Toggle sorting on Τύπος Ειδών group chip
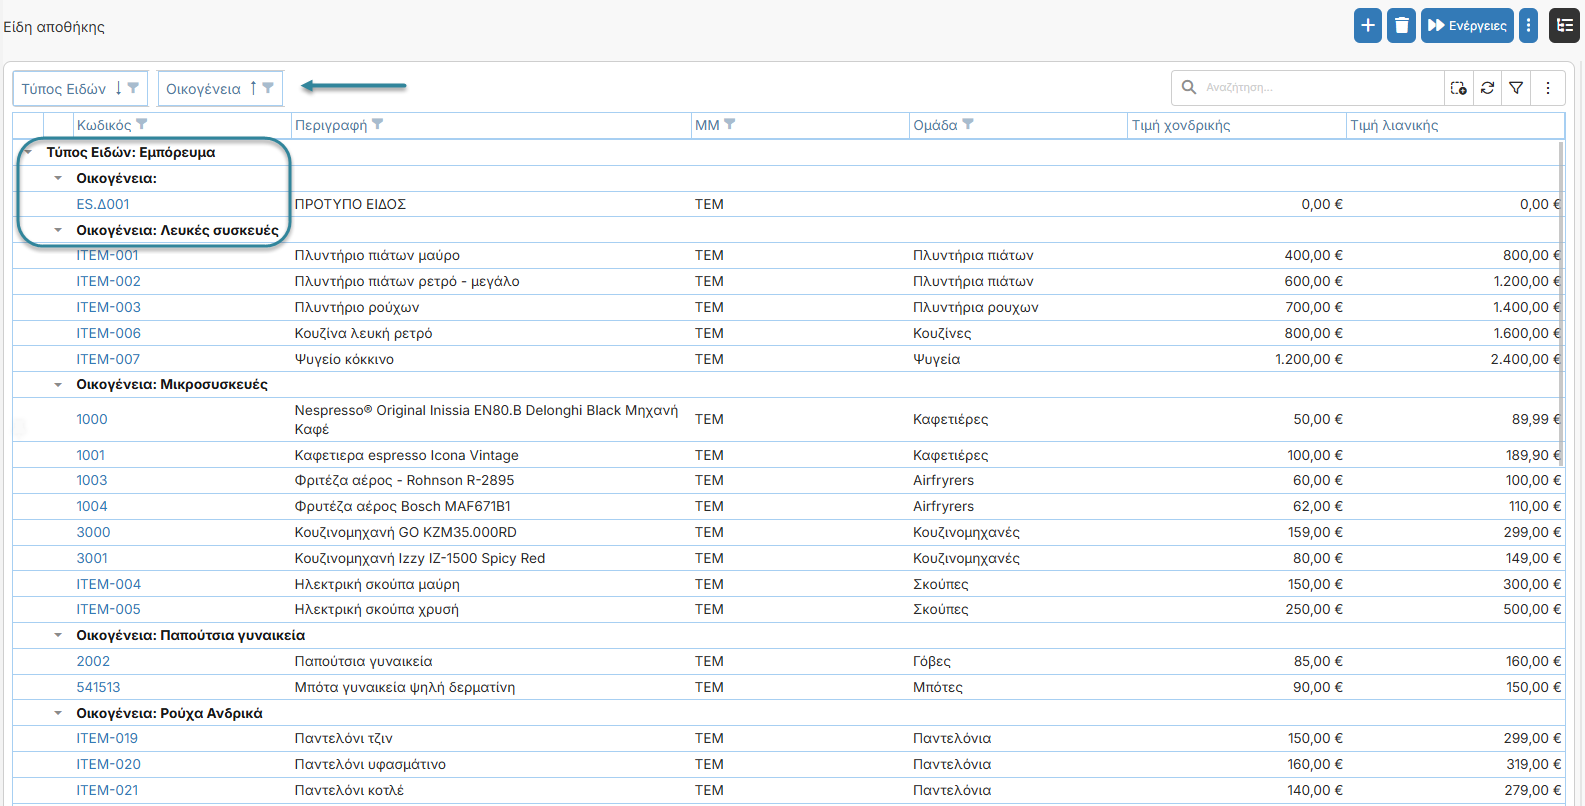1585x806 pixels. [118, 88]
